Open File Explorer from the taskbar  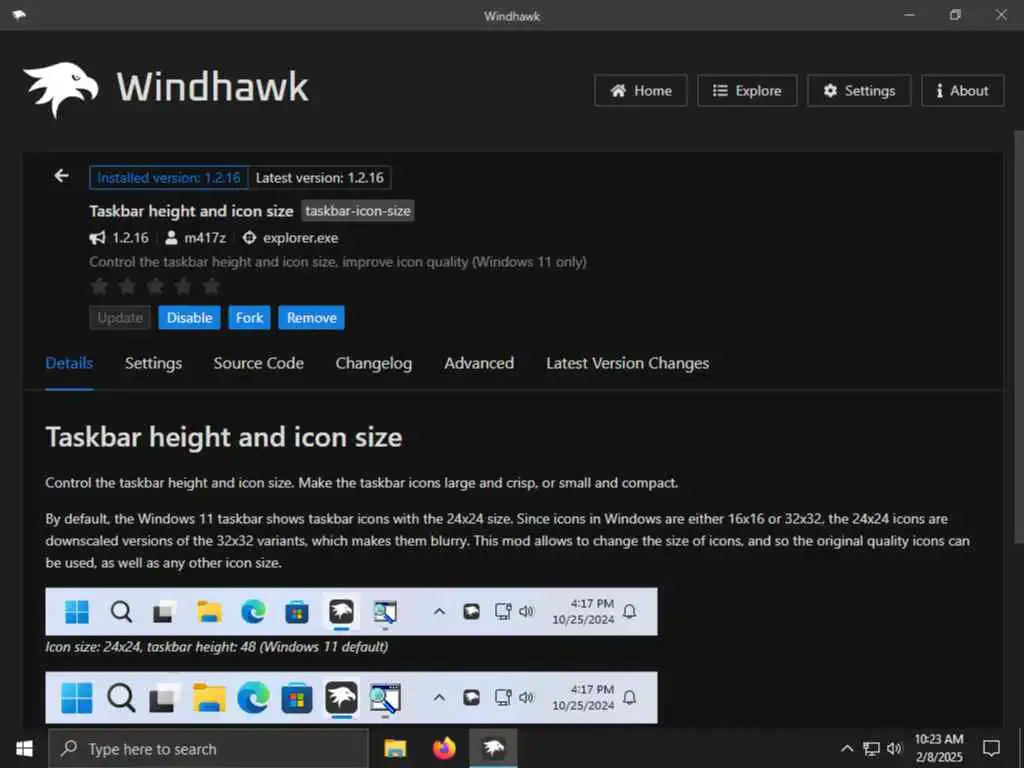[395, 749]
